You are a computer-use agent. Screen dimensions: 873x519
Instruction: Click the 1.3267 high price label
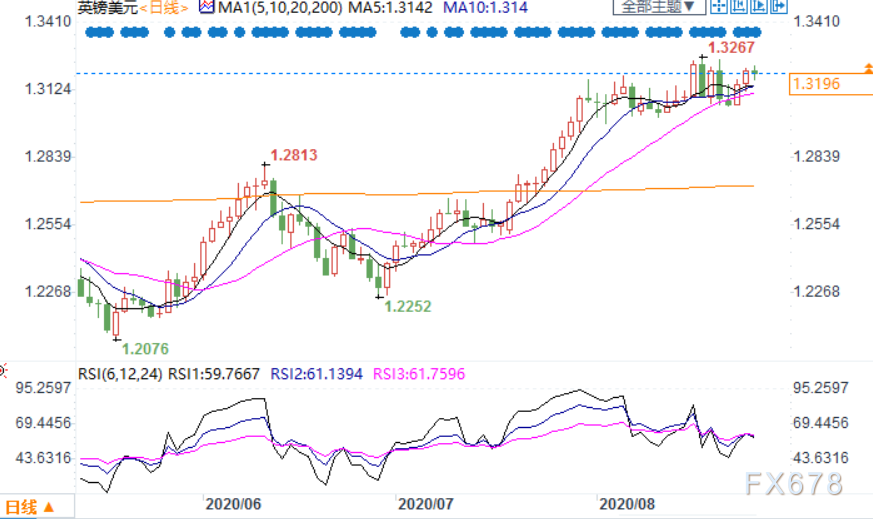pyautogui.click(x=731, y=47)
